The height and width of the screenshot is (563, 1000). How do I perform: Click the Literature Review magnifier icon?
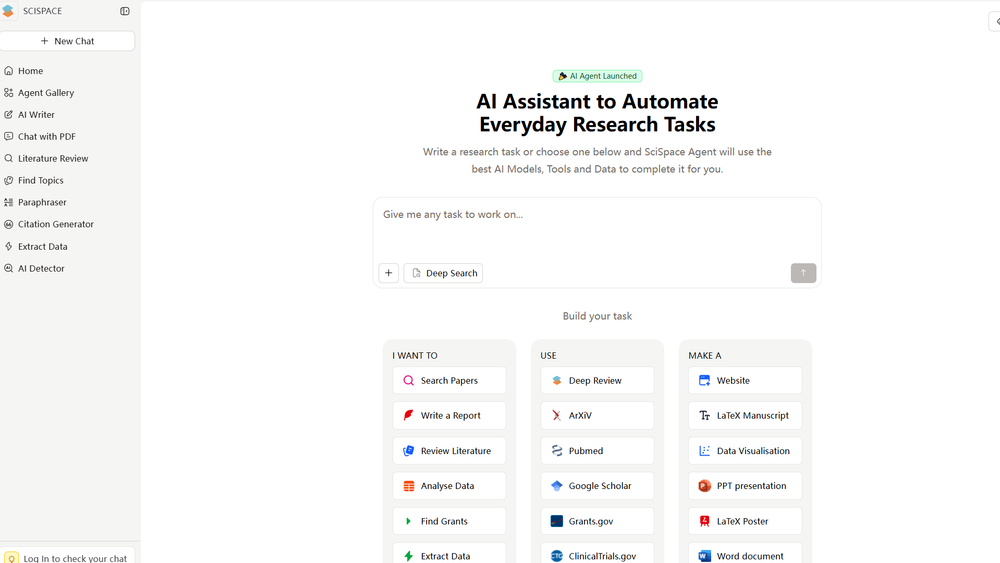tap(8, 158)
